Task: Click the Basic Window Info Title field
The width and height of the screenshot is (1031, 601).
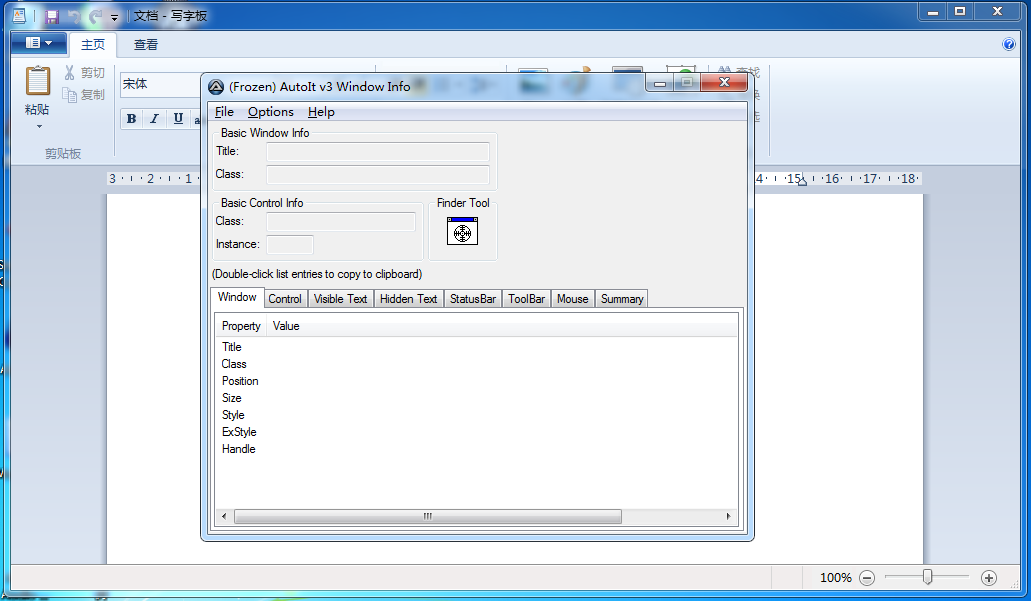Action: tap(377, 151)
